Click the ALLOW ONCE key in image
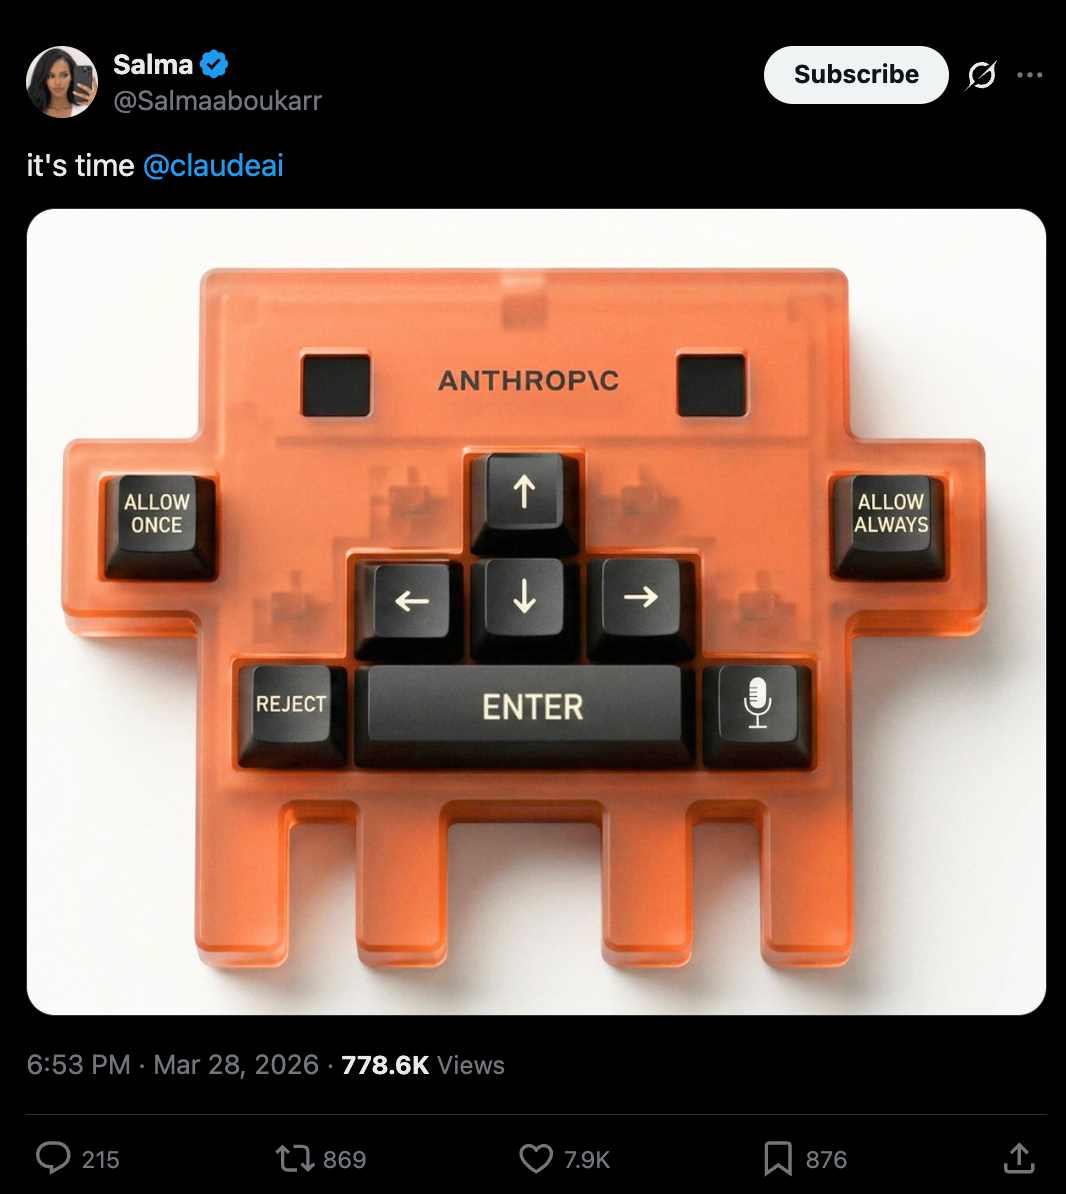The image size is (1066, 1194). [158, 525]
